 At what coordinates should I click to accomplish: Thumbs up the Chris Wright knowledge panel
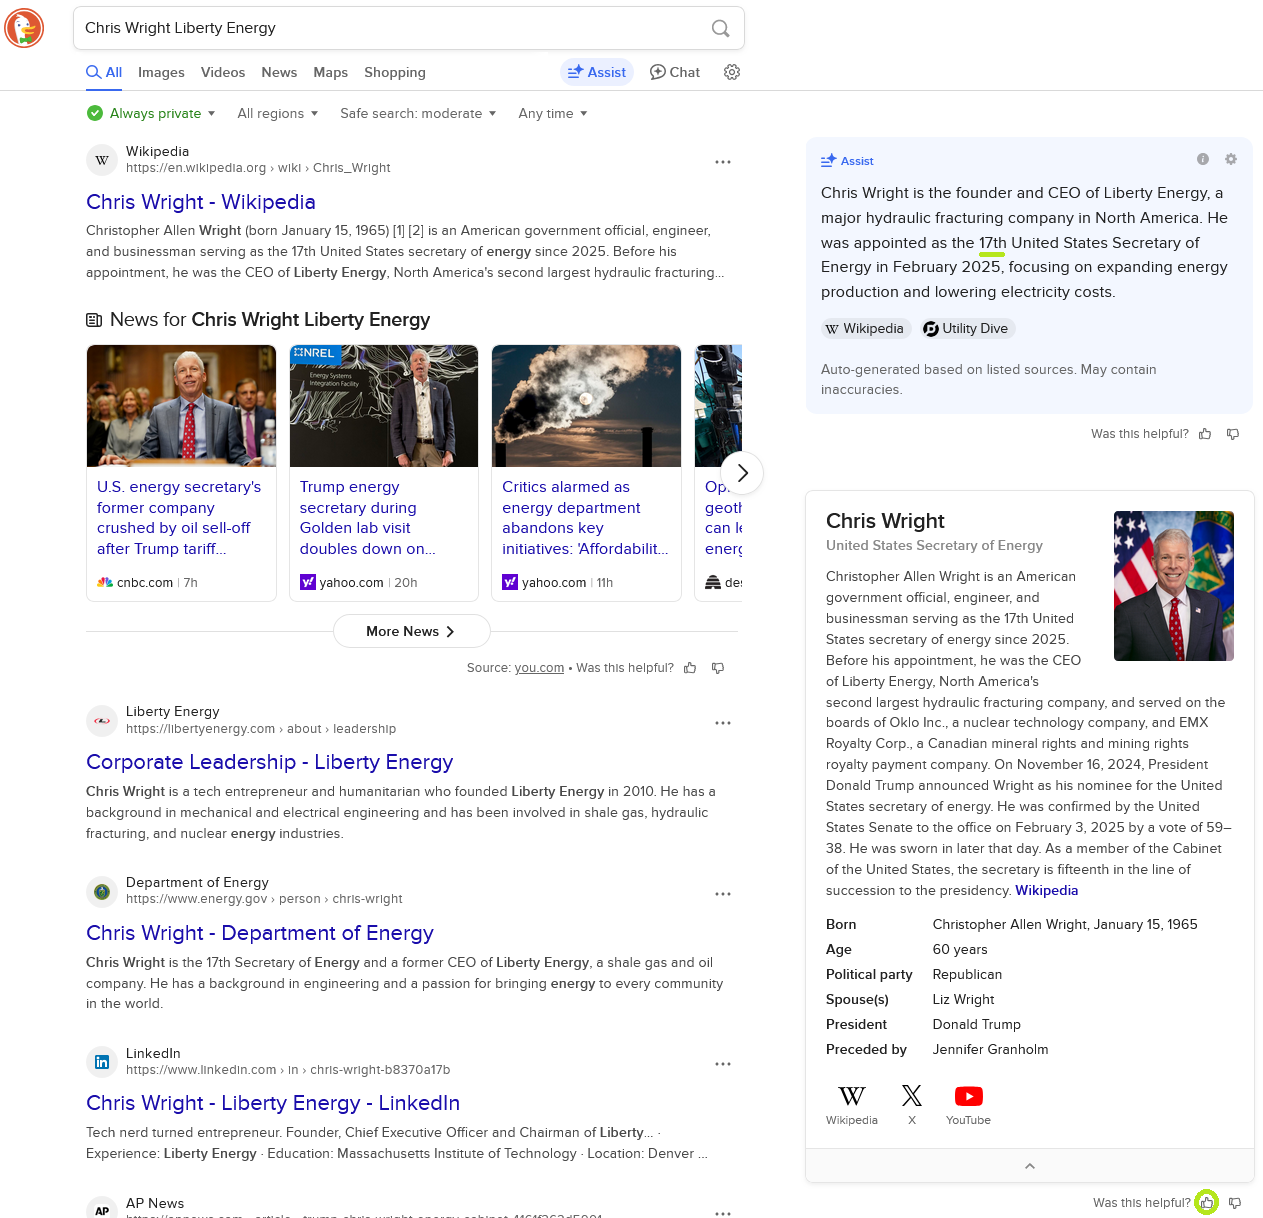pos(1207,1203)
